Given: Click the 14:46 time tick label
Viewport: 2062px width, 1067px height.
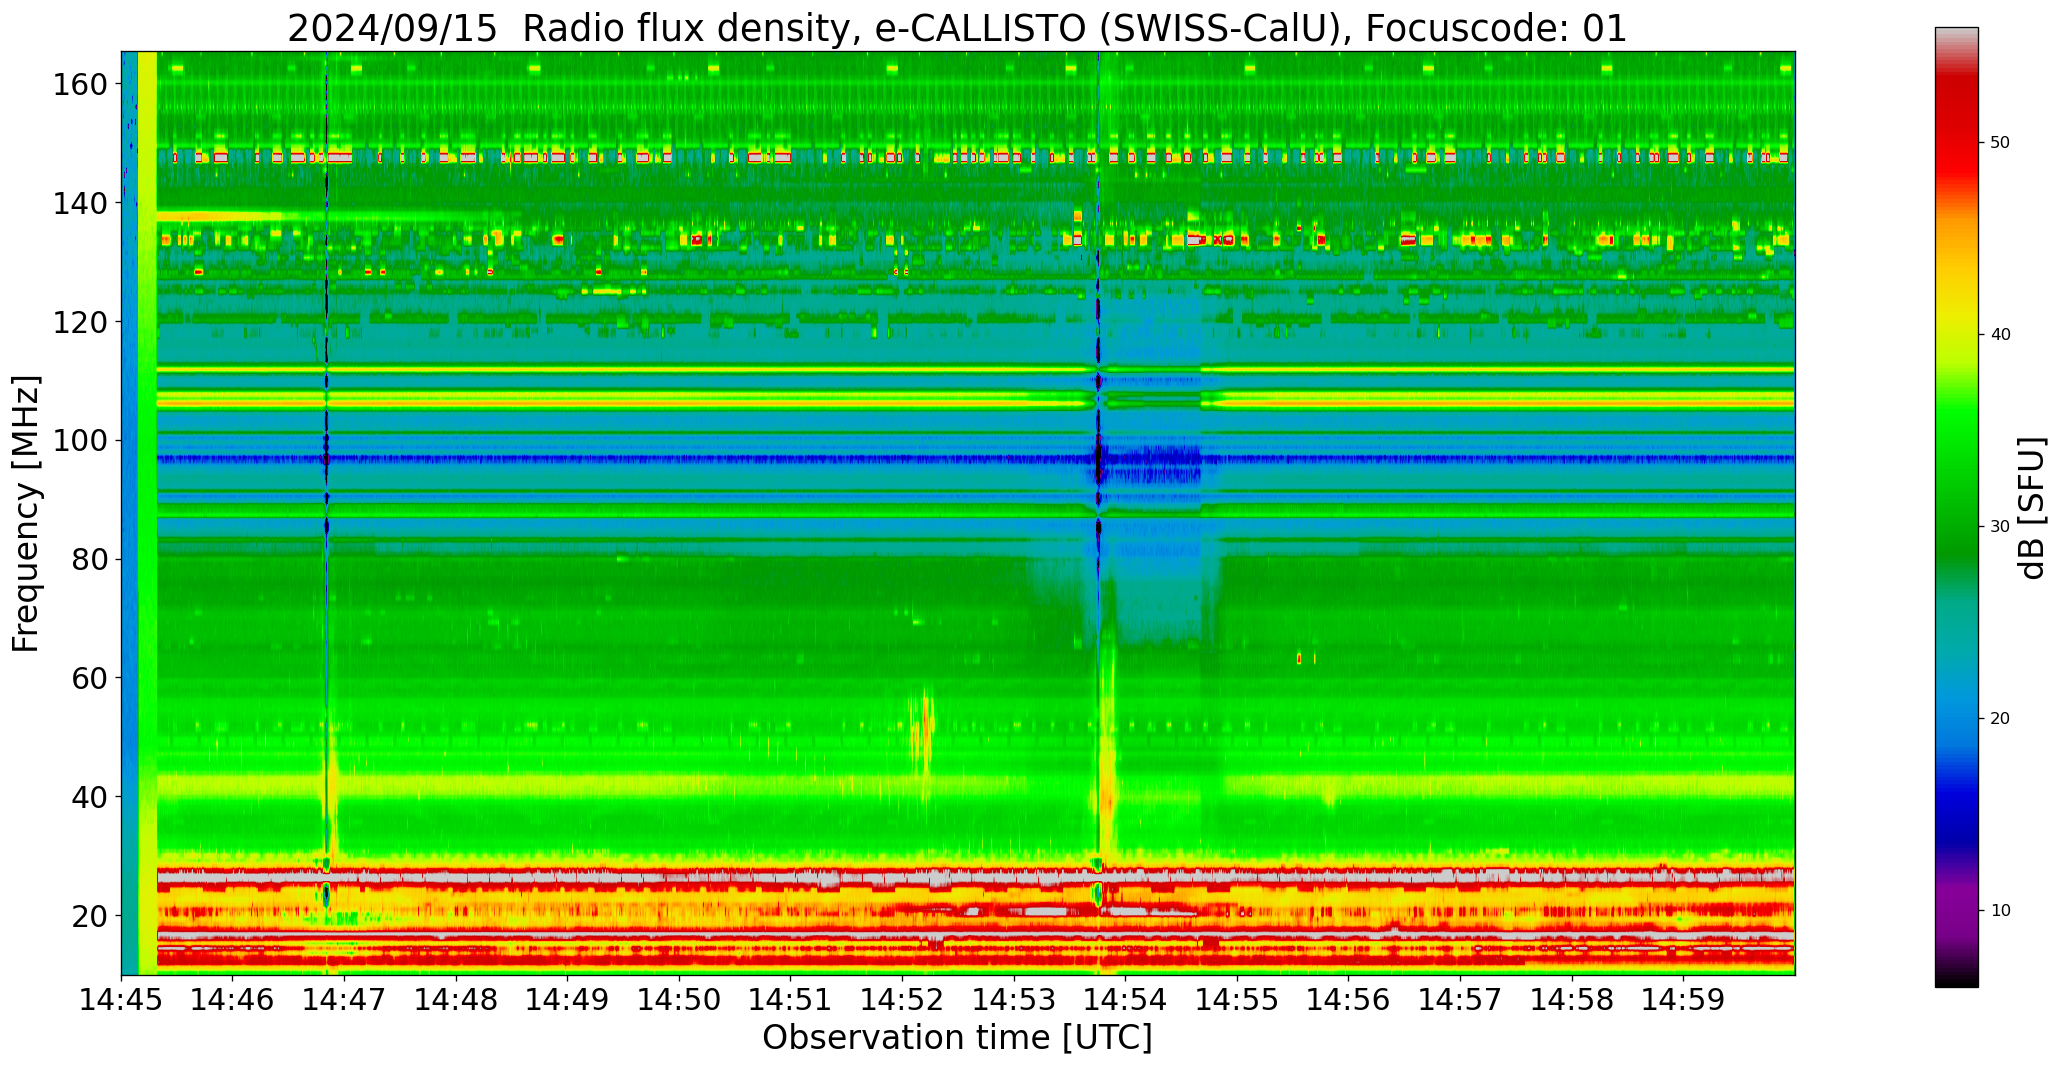Looking at the screenshot, I should tap(233, 999).
